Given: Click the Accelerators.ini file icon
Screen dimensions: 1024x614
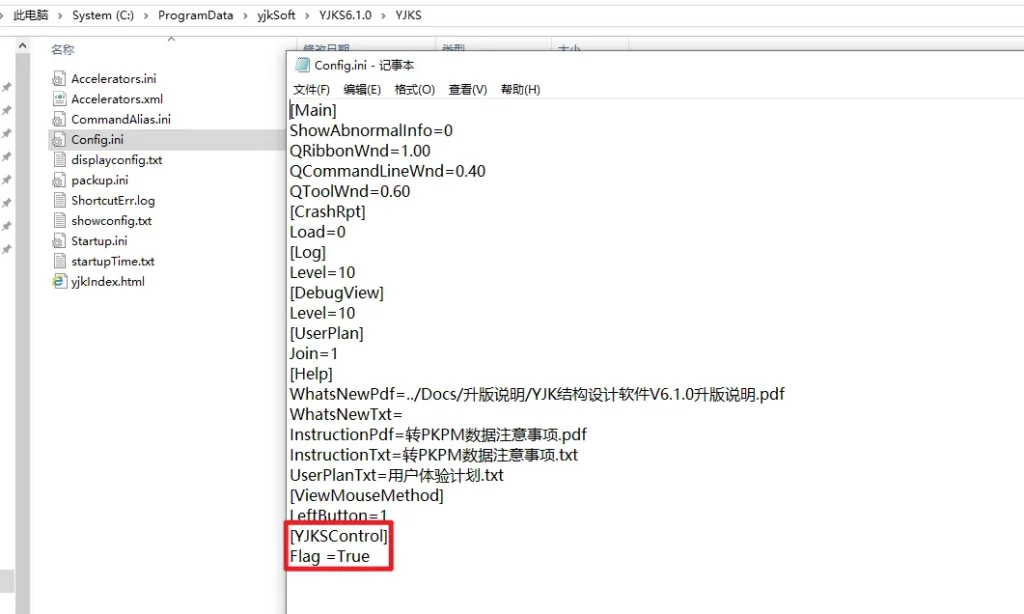Looking at the screenshot, I should [58, 79].
